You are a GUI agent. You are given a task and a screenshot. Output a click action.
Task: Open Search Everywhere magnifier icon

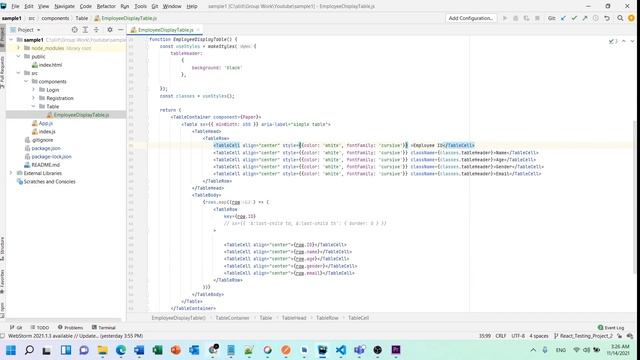click(x=620, y=18)
